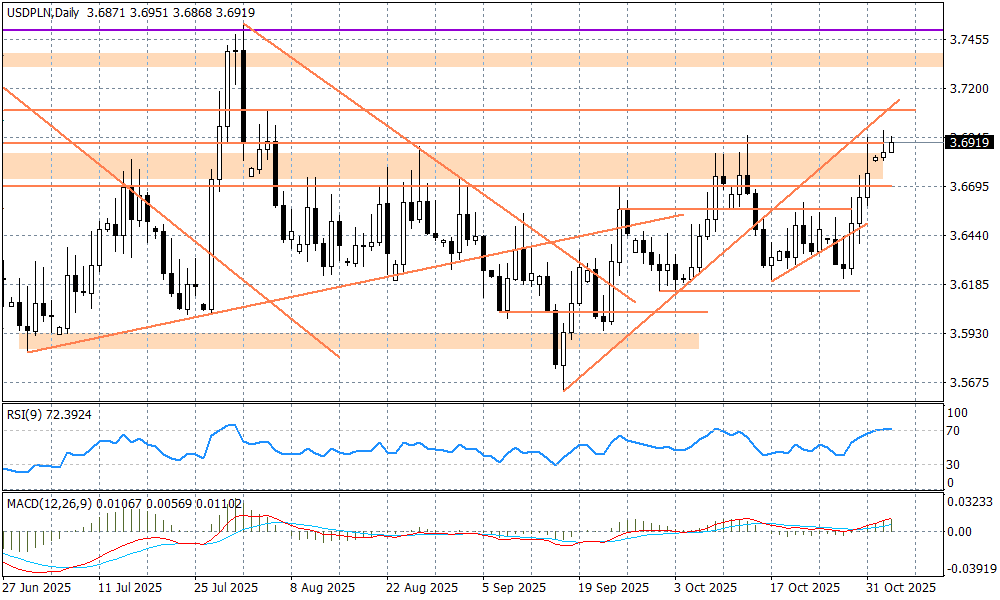Viewport: 1000px width, 600px height.
Task: Click the 25 Jul 2025 date label
Action: click(x=226, y=587)
